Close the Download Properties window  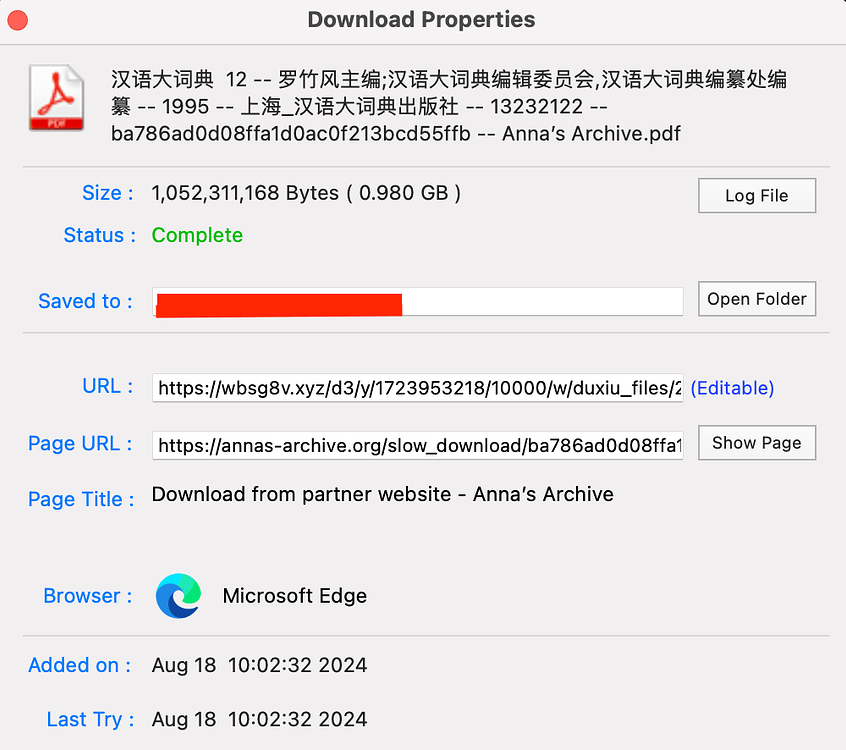click(17, 20)
